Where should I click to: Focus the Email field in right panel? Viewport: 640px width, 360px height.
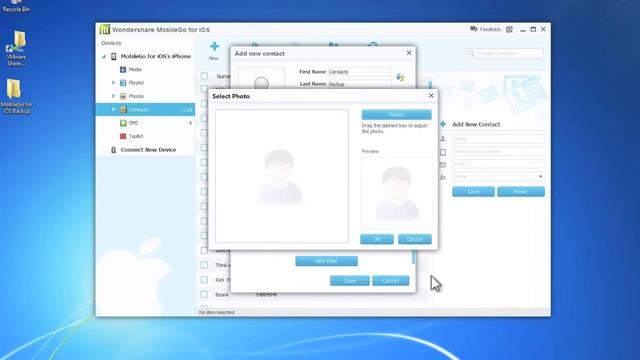click(498, 164)
